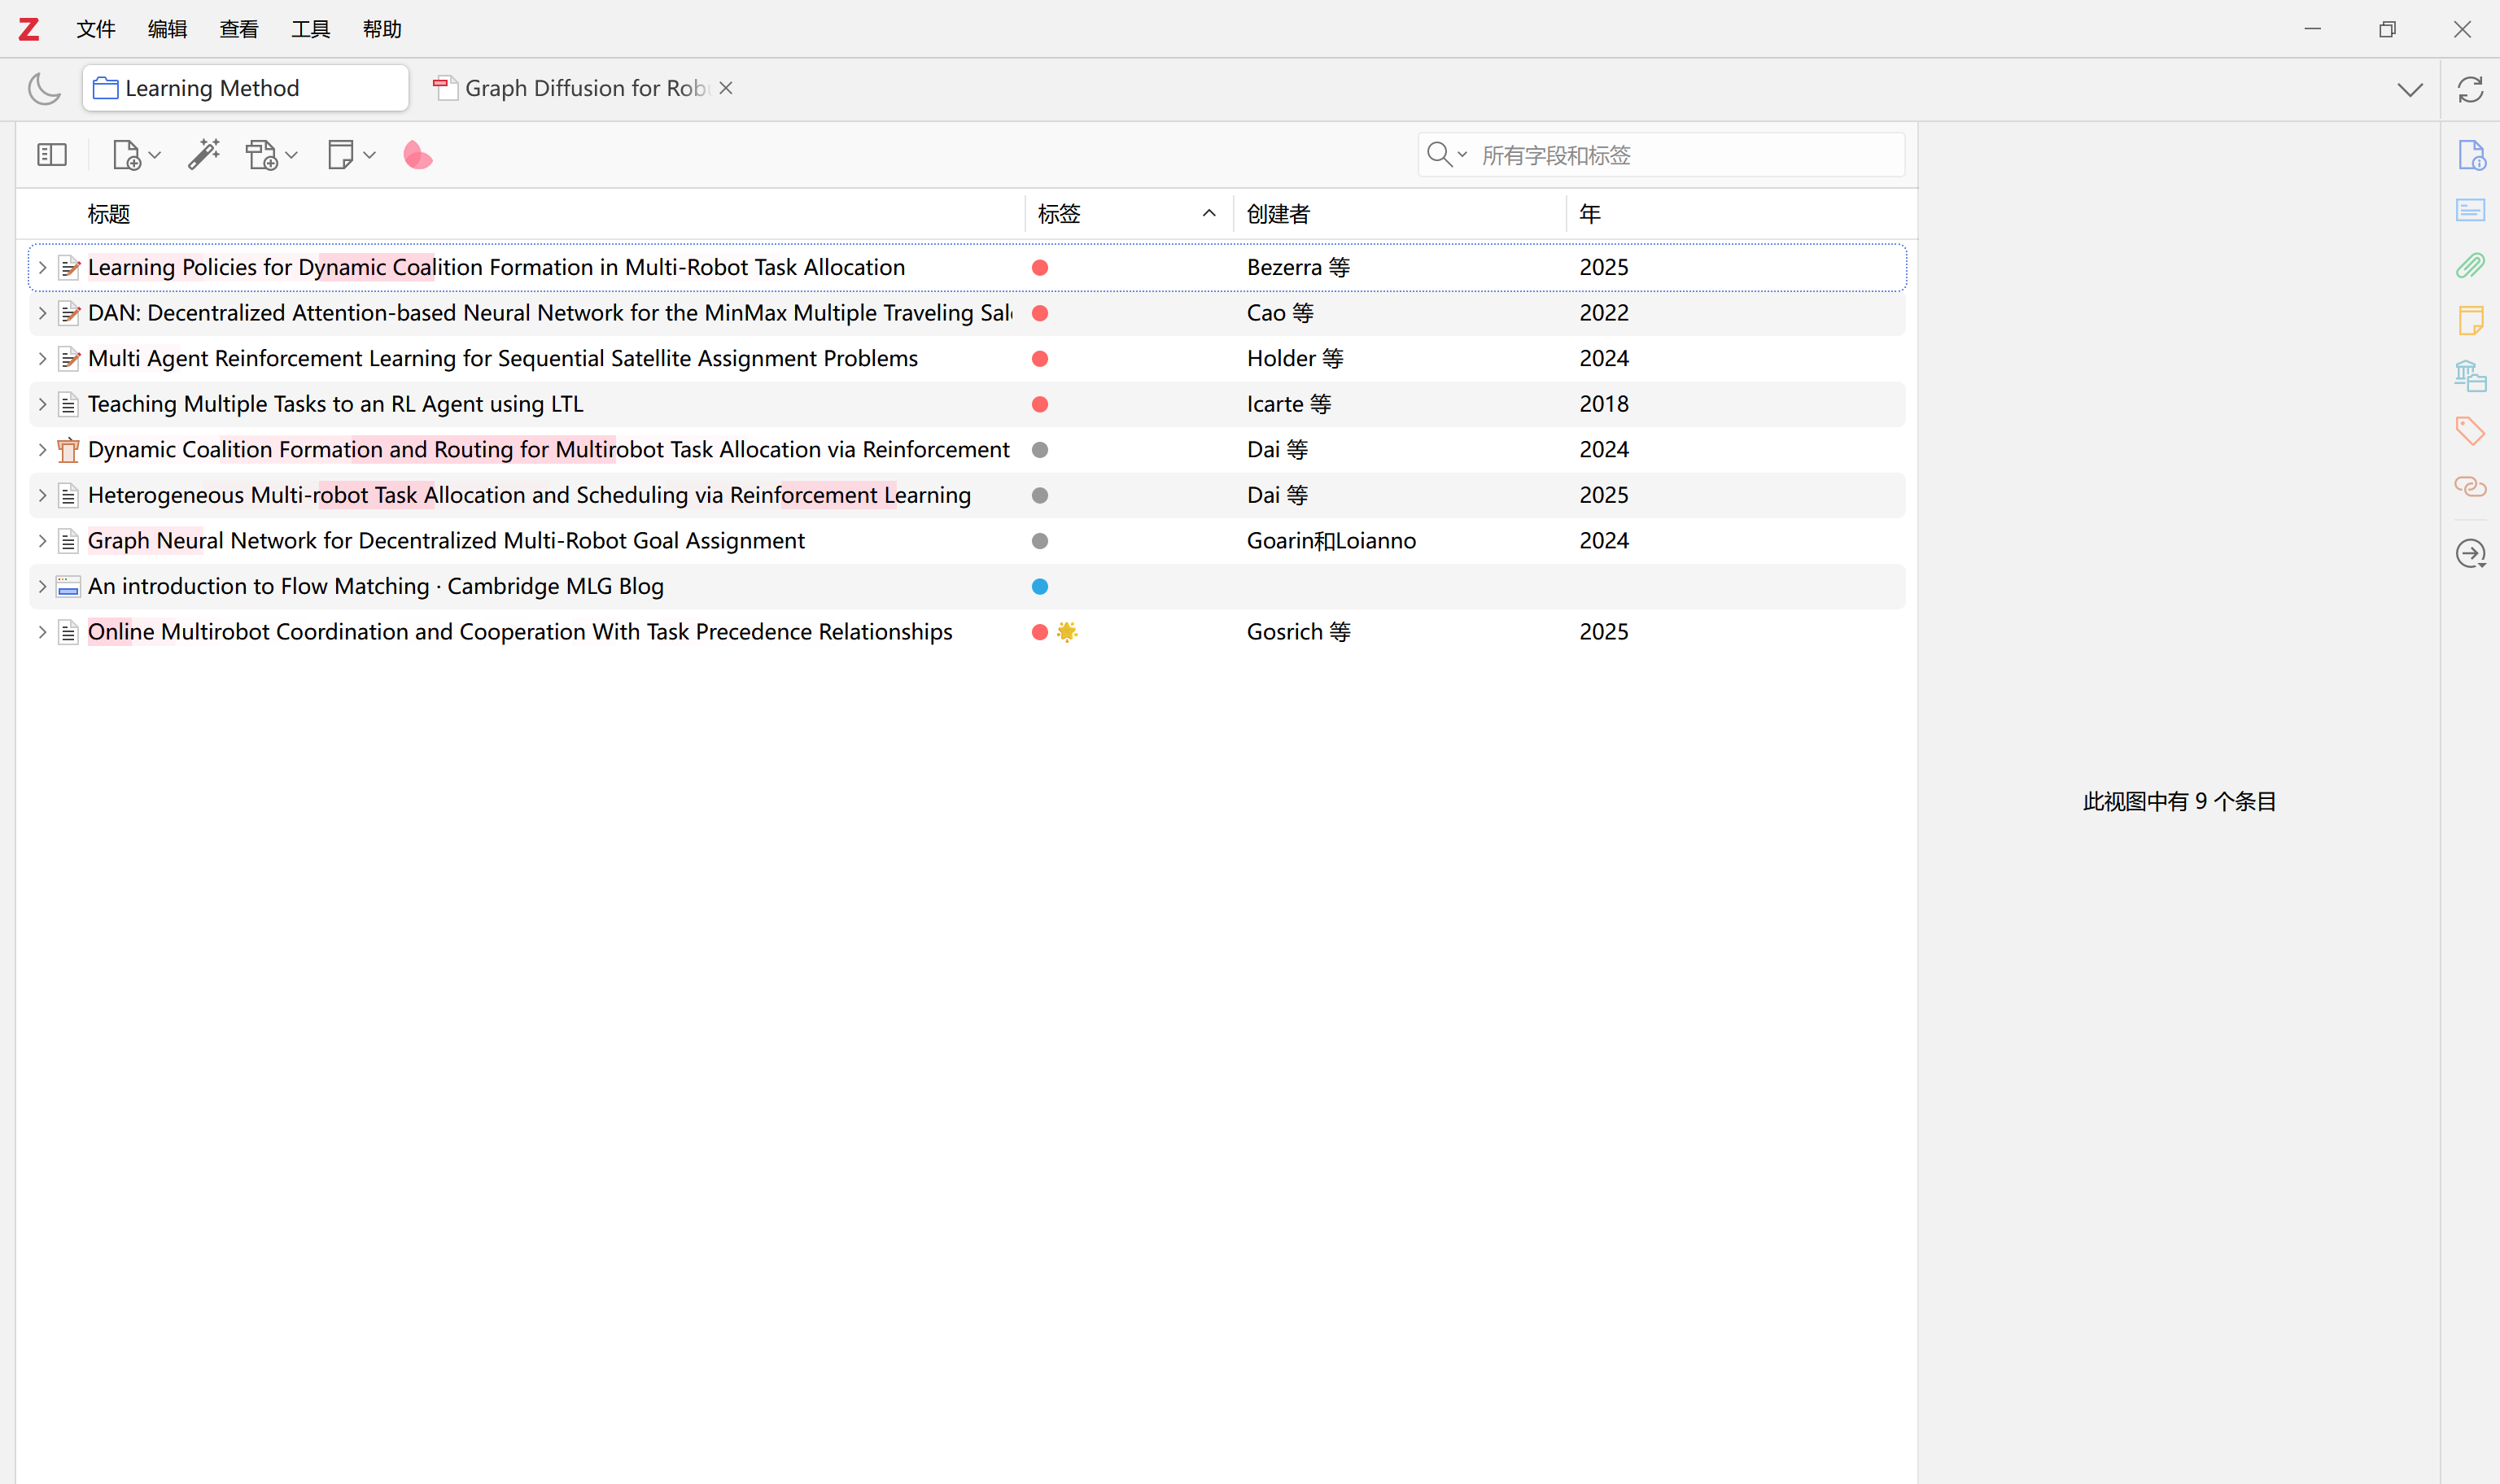The height and width of the screenshot is (1484, 2500).
Task: Switch to Graph Diffusion for Rob tab
Action: 585,89
